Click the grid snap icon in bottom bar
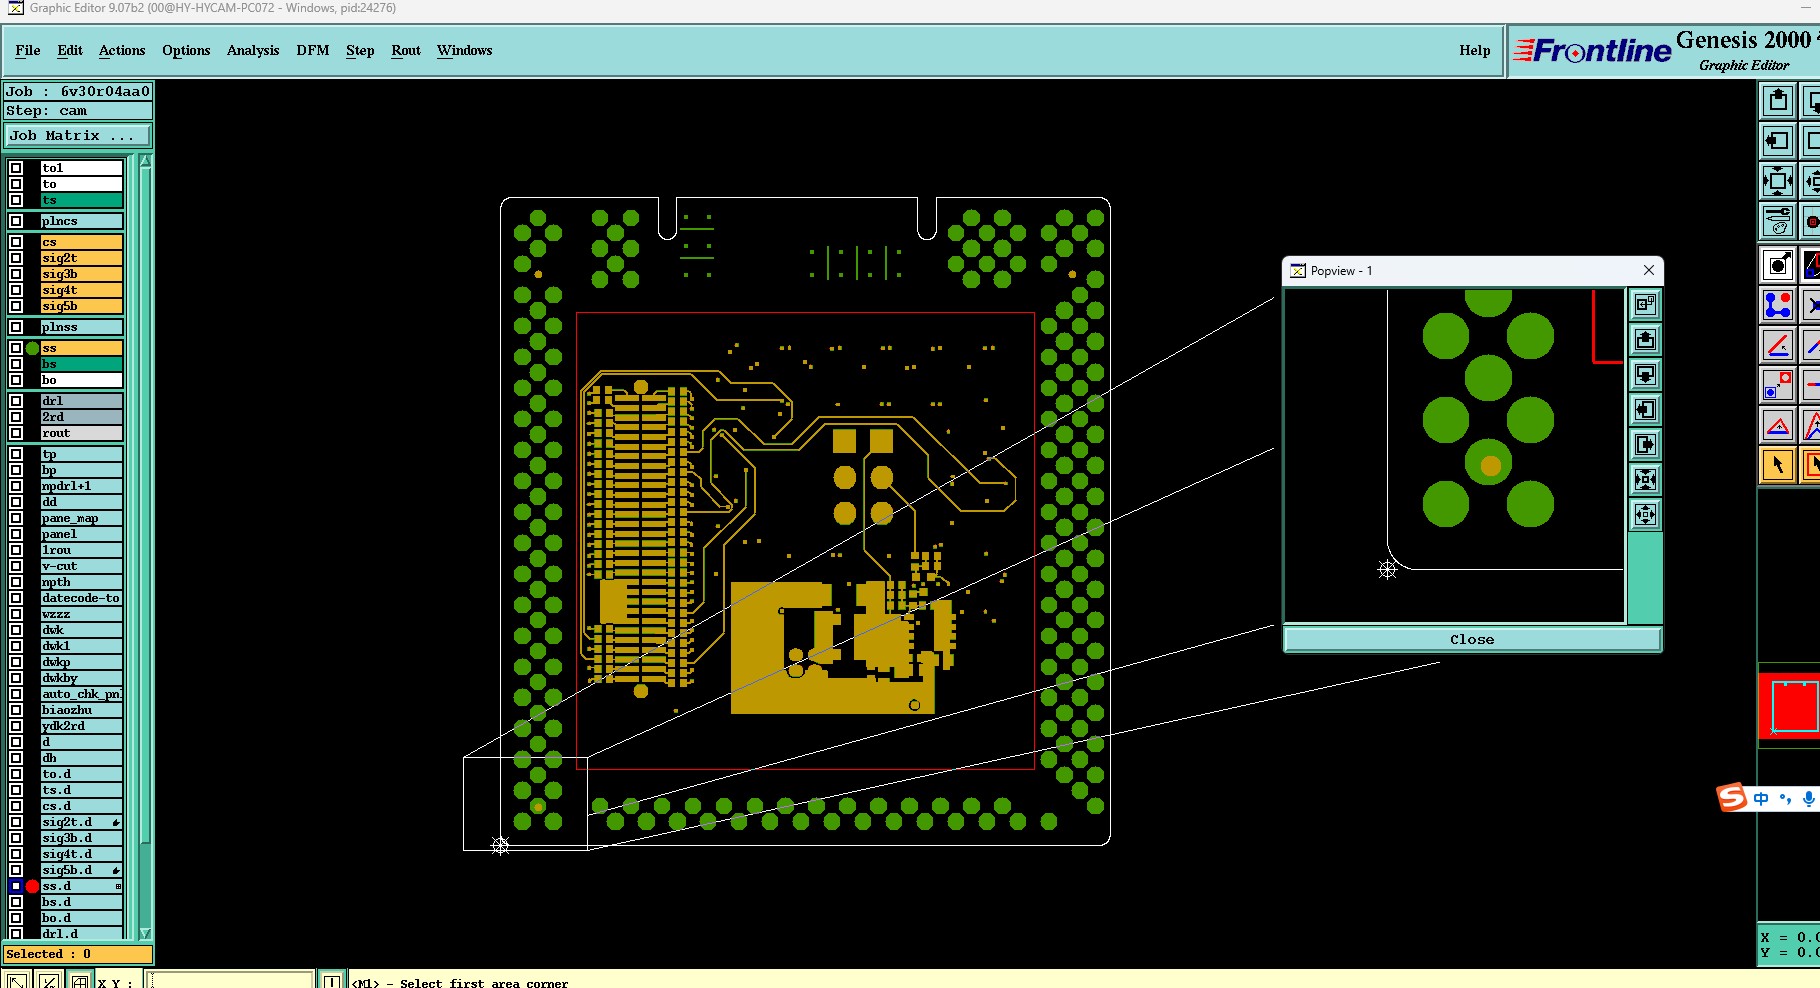Screen dimensions: 1820x988 point(79,981)
